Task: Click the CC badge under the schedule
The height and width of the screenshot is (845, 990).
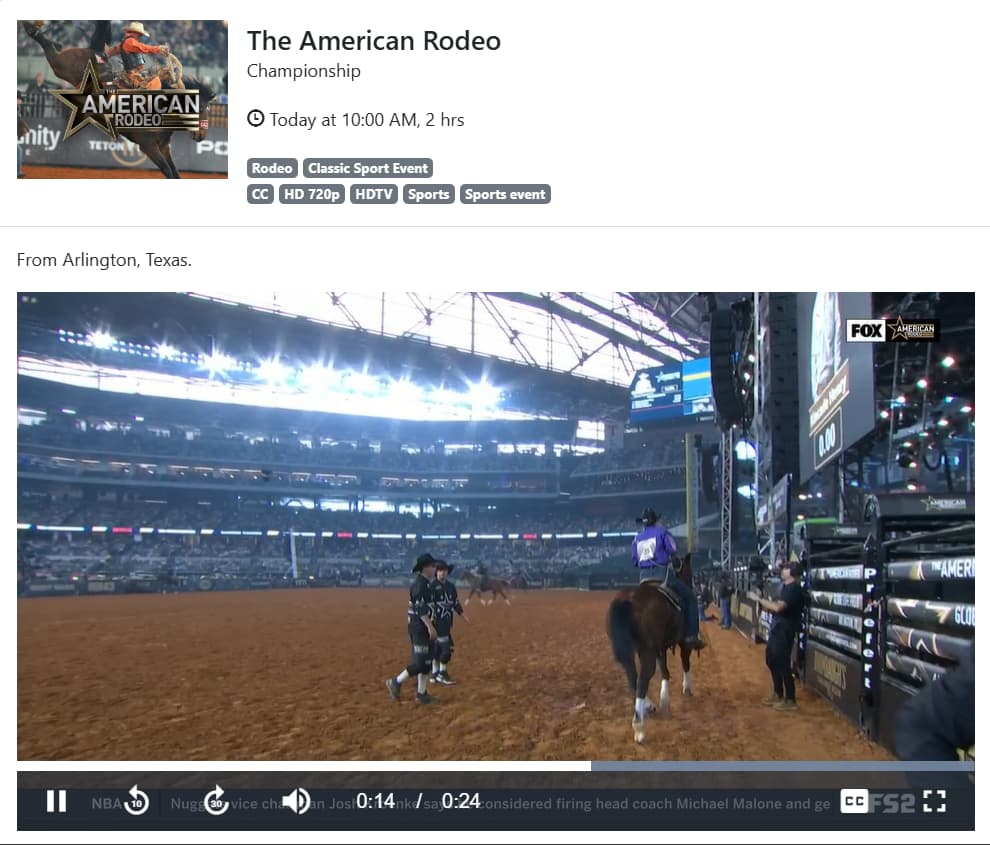Action: pyautogui.click(x=260, y=194)
